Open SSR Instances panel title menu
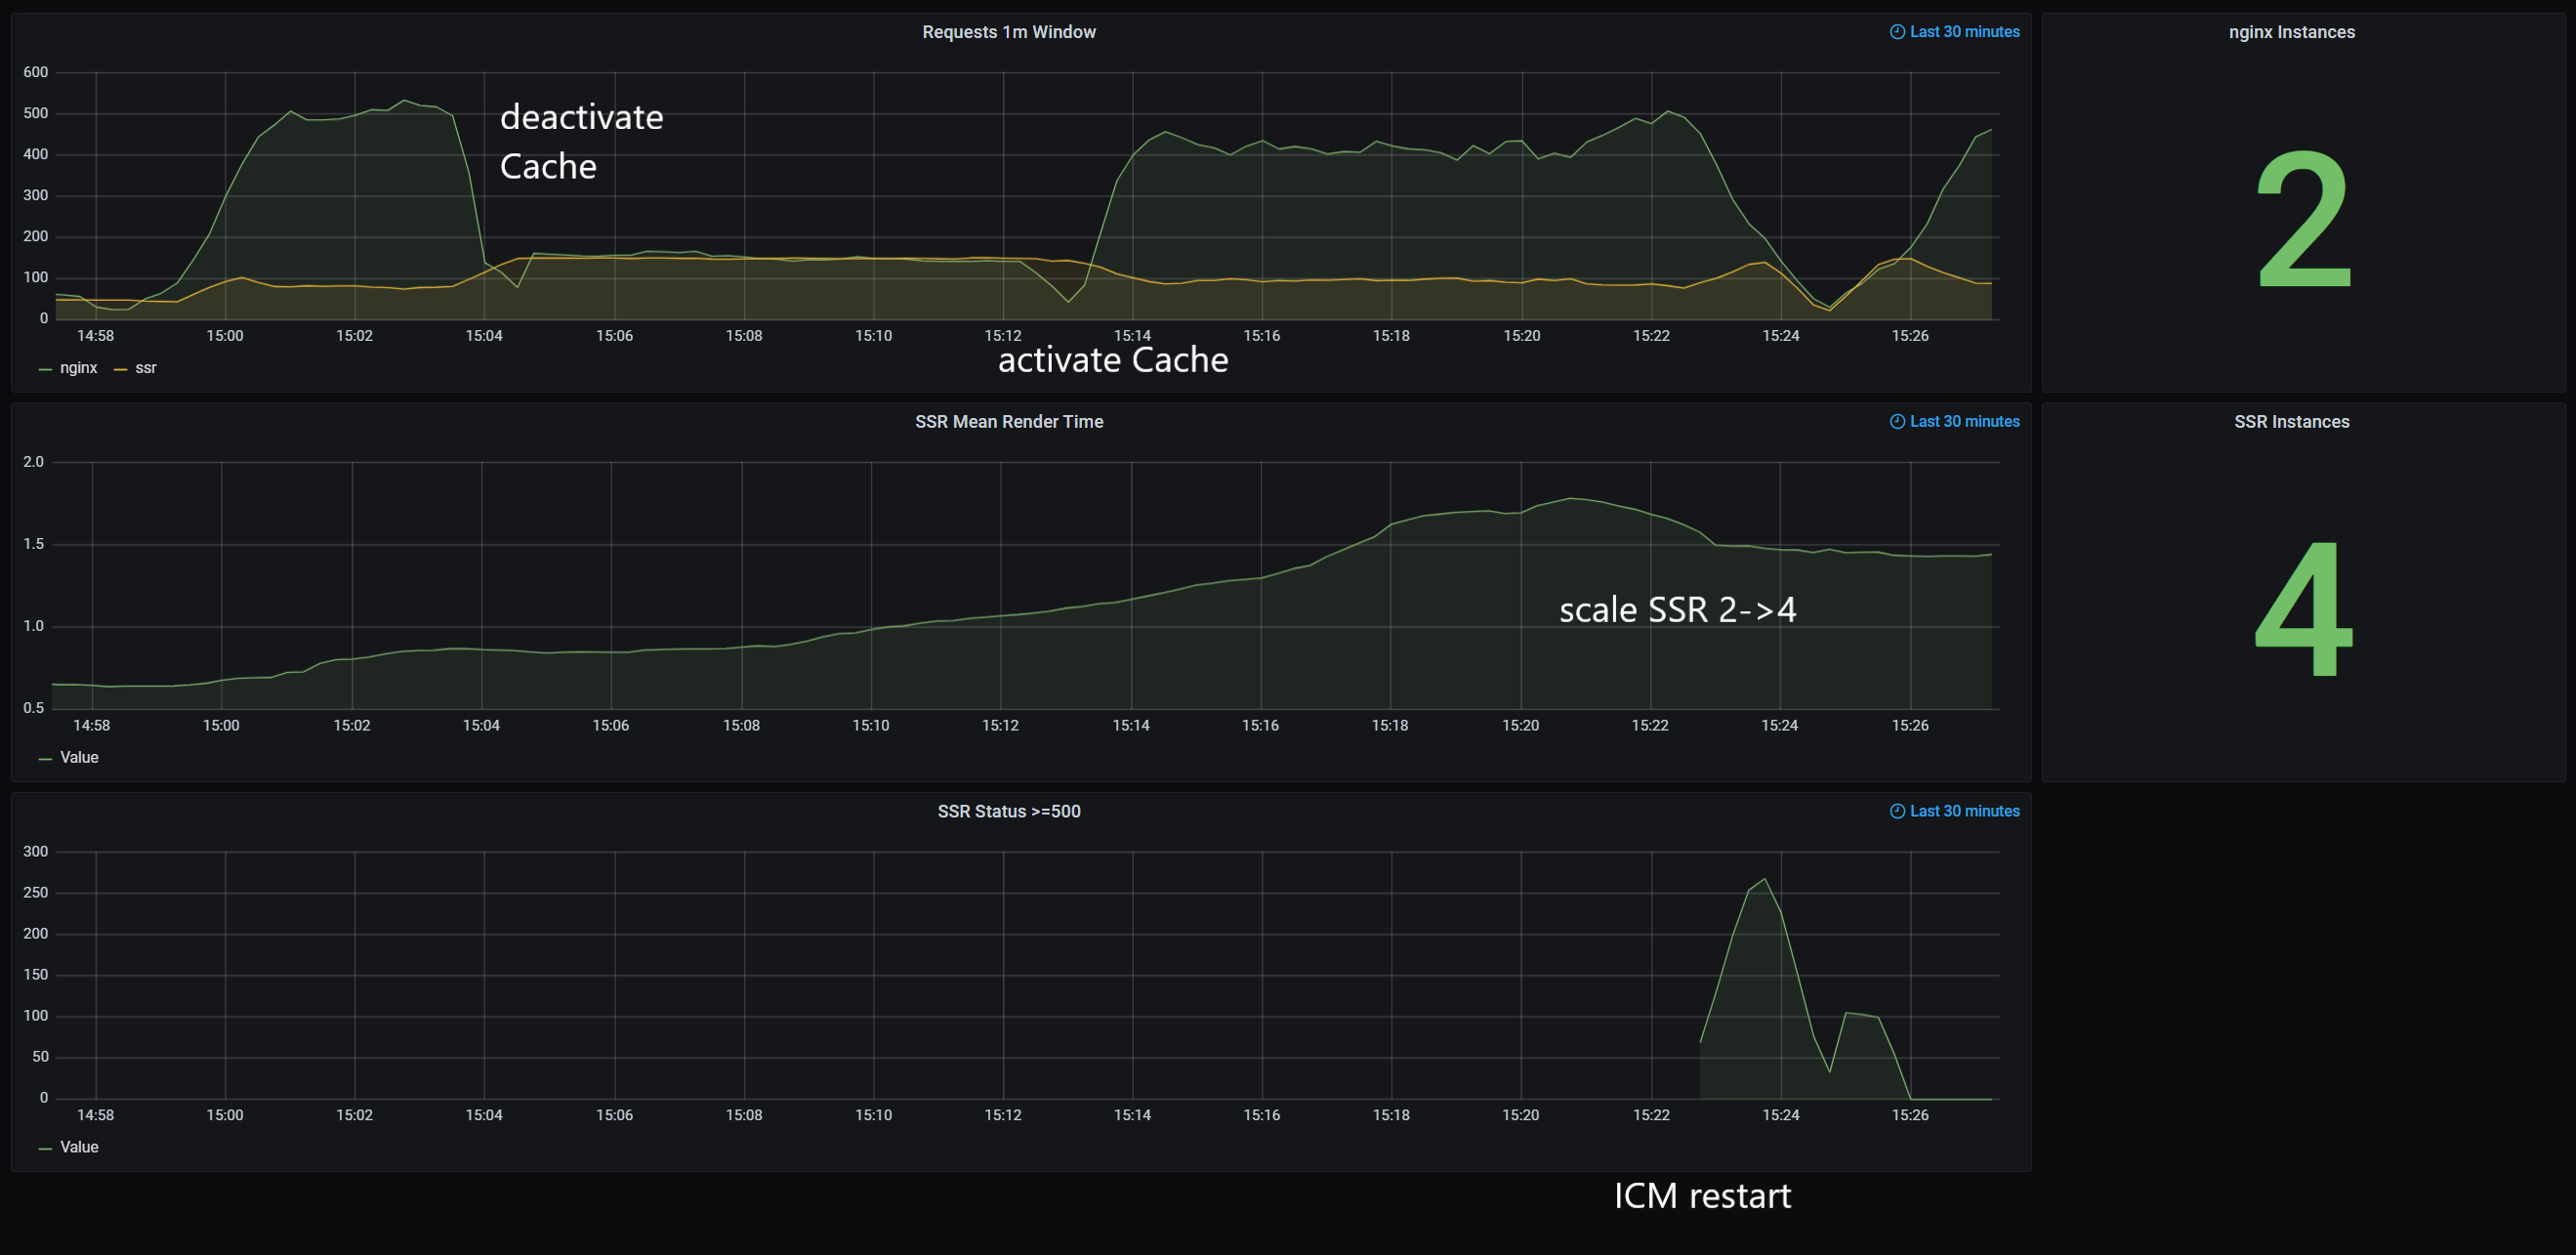Screen dimensions: 2576x1255 click(2291, 422)
